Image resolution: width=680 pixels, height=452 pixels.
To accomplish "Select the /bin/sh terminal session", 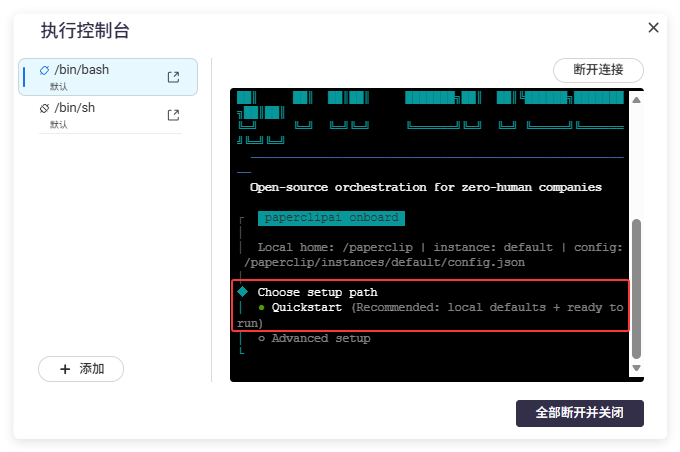I will coord(108,115).
